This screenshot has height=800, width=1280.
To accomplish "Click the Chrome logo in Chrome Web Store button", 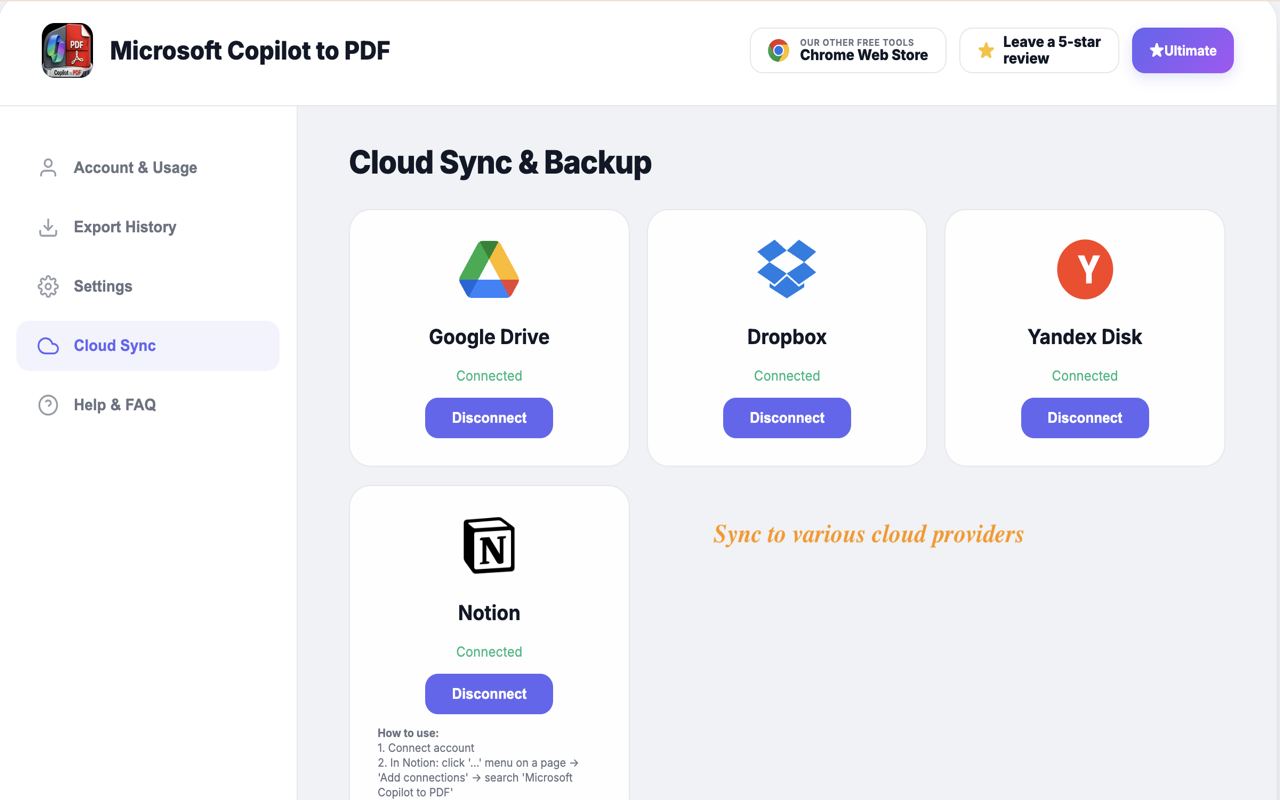I will 778,50.
